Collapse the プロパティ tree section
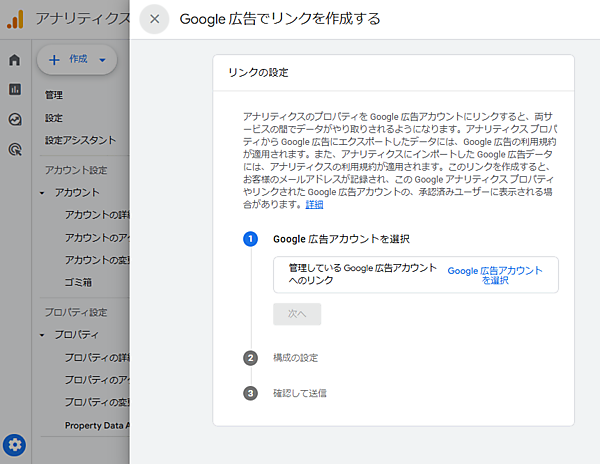This screenshot has width=600, height=464. pos(42,334)
